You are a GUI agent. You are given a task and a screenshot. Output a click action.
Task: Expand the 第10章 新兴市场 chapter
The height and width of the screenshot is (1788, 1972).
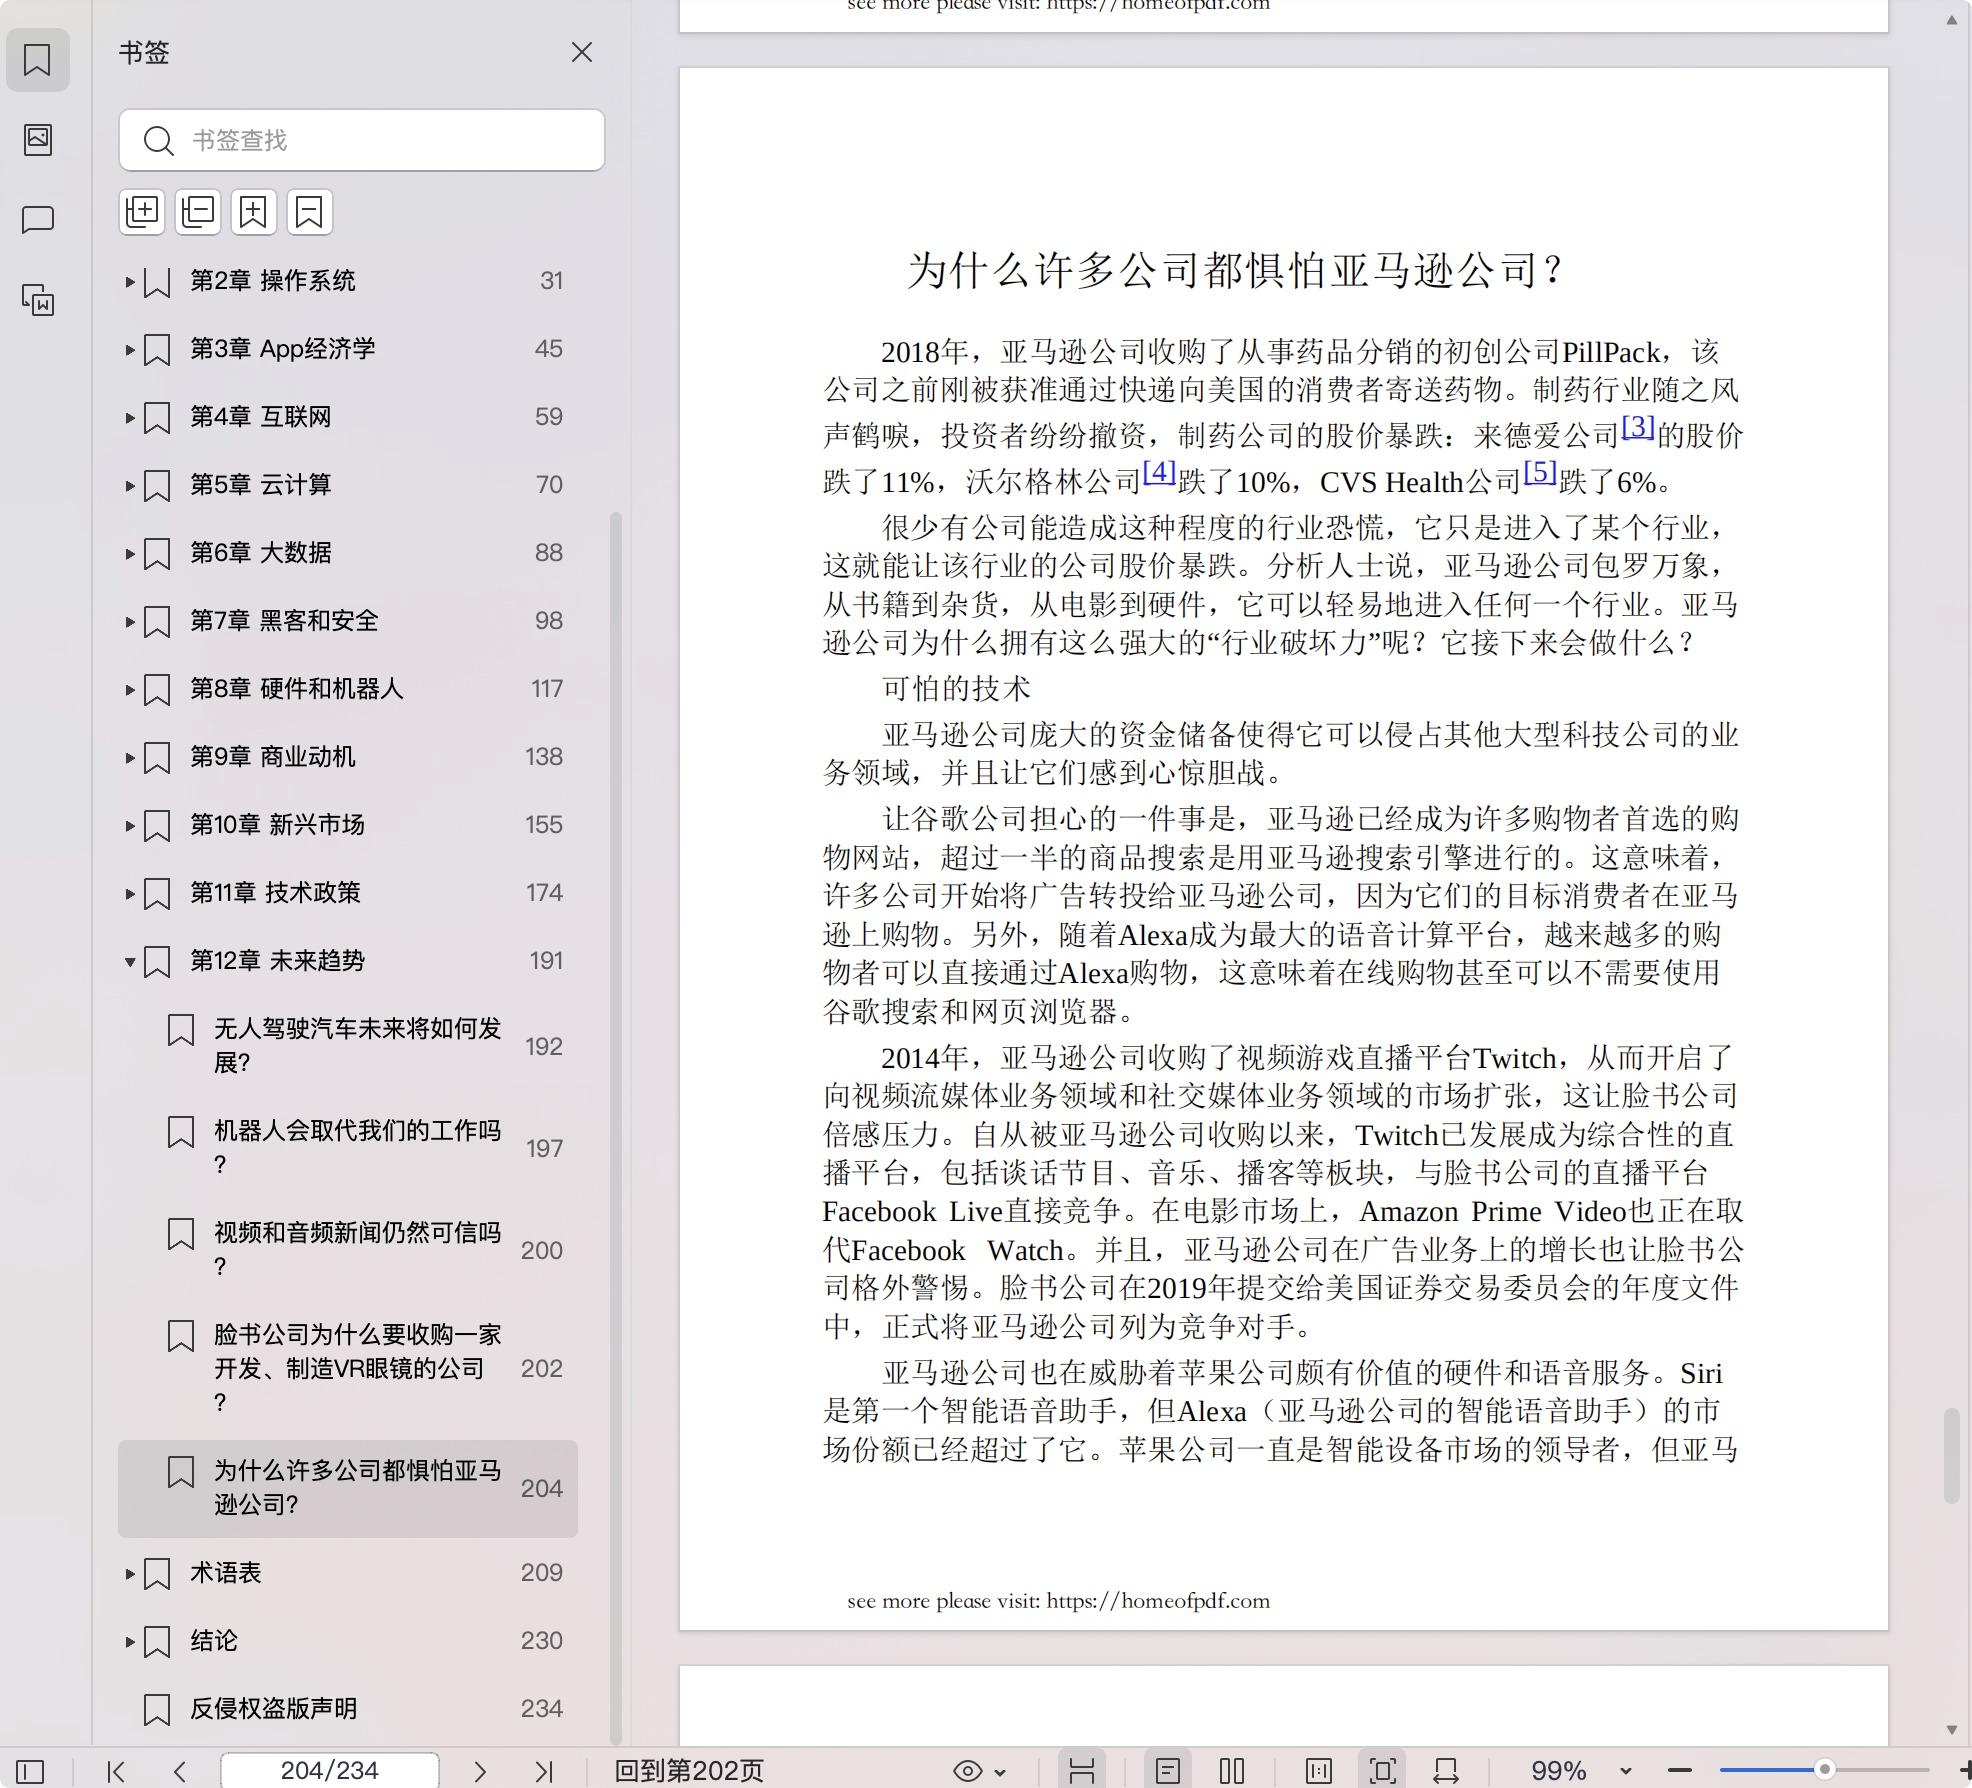(130, 826)
